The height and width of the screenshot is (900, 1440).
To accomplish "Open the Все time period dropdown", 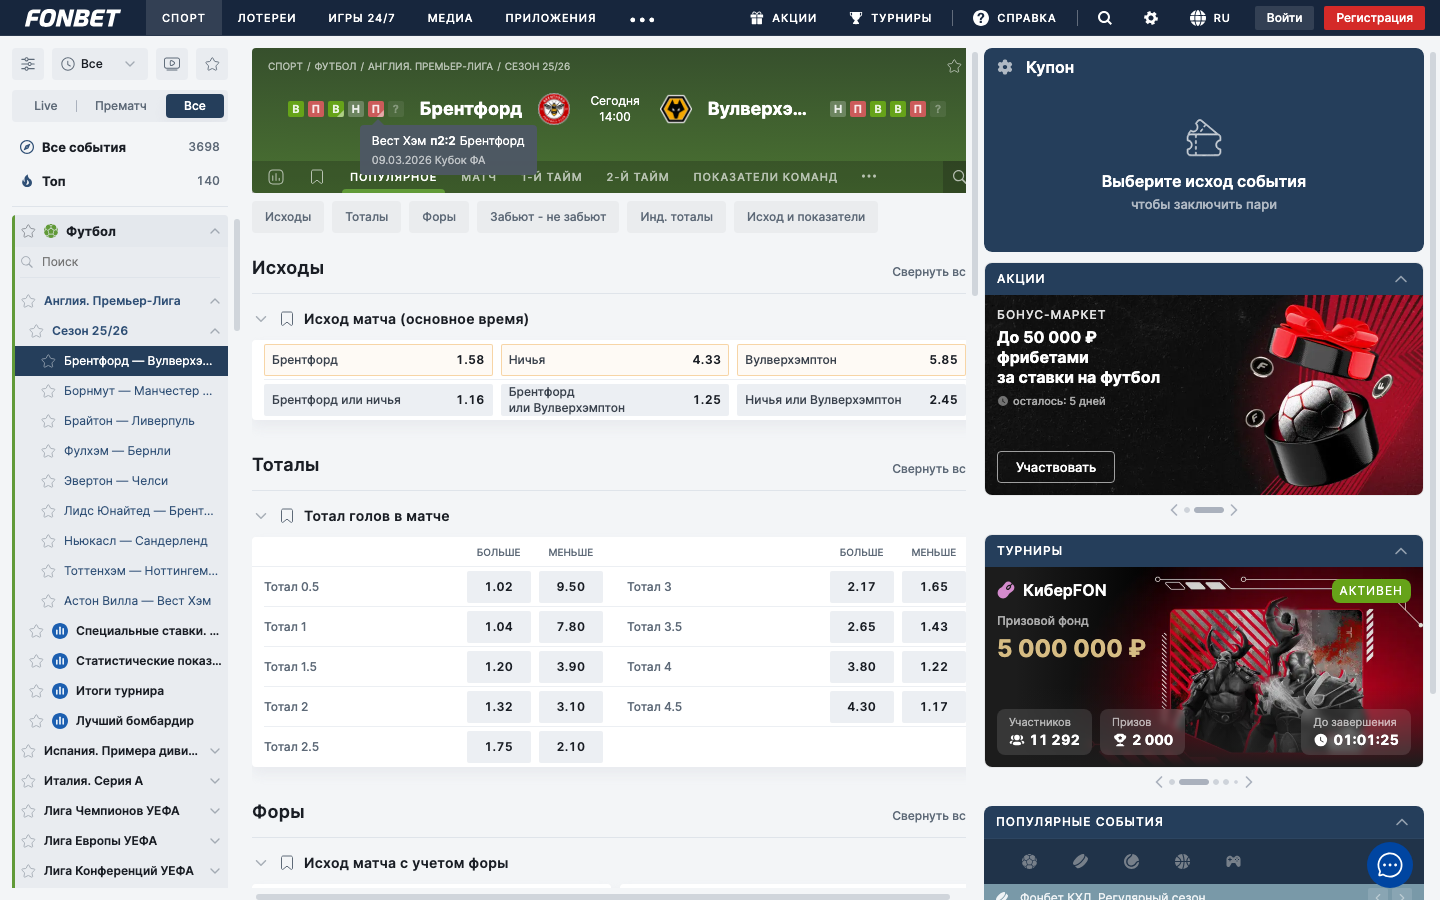I will [99, 64].
